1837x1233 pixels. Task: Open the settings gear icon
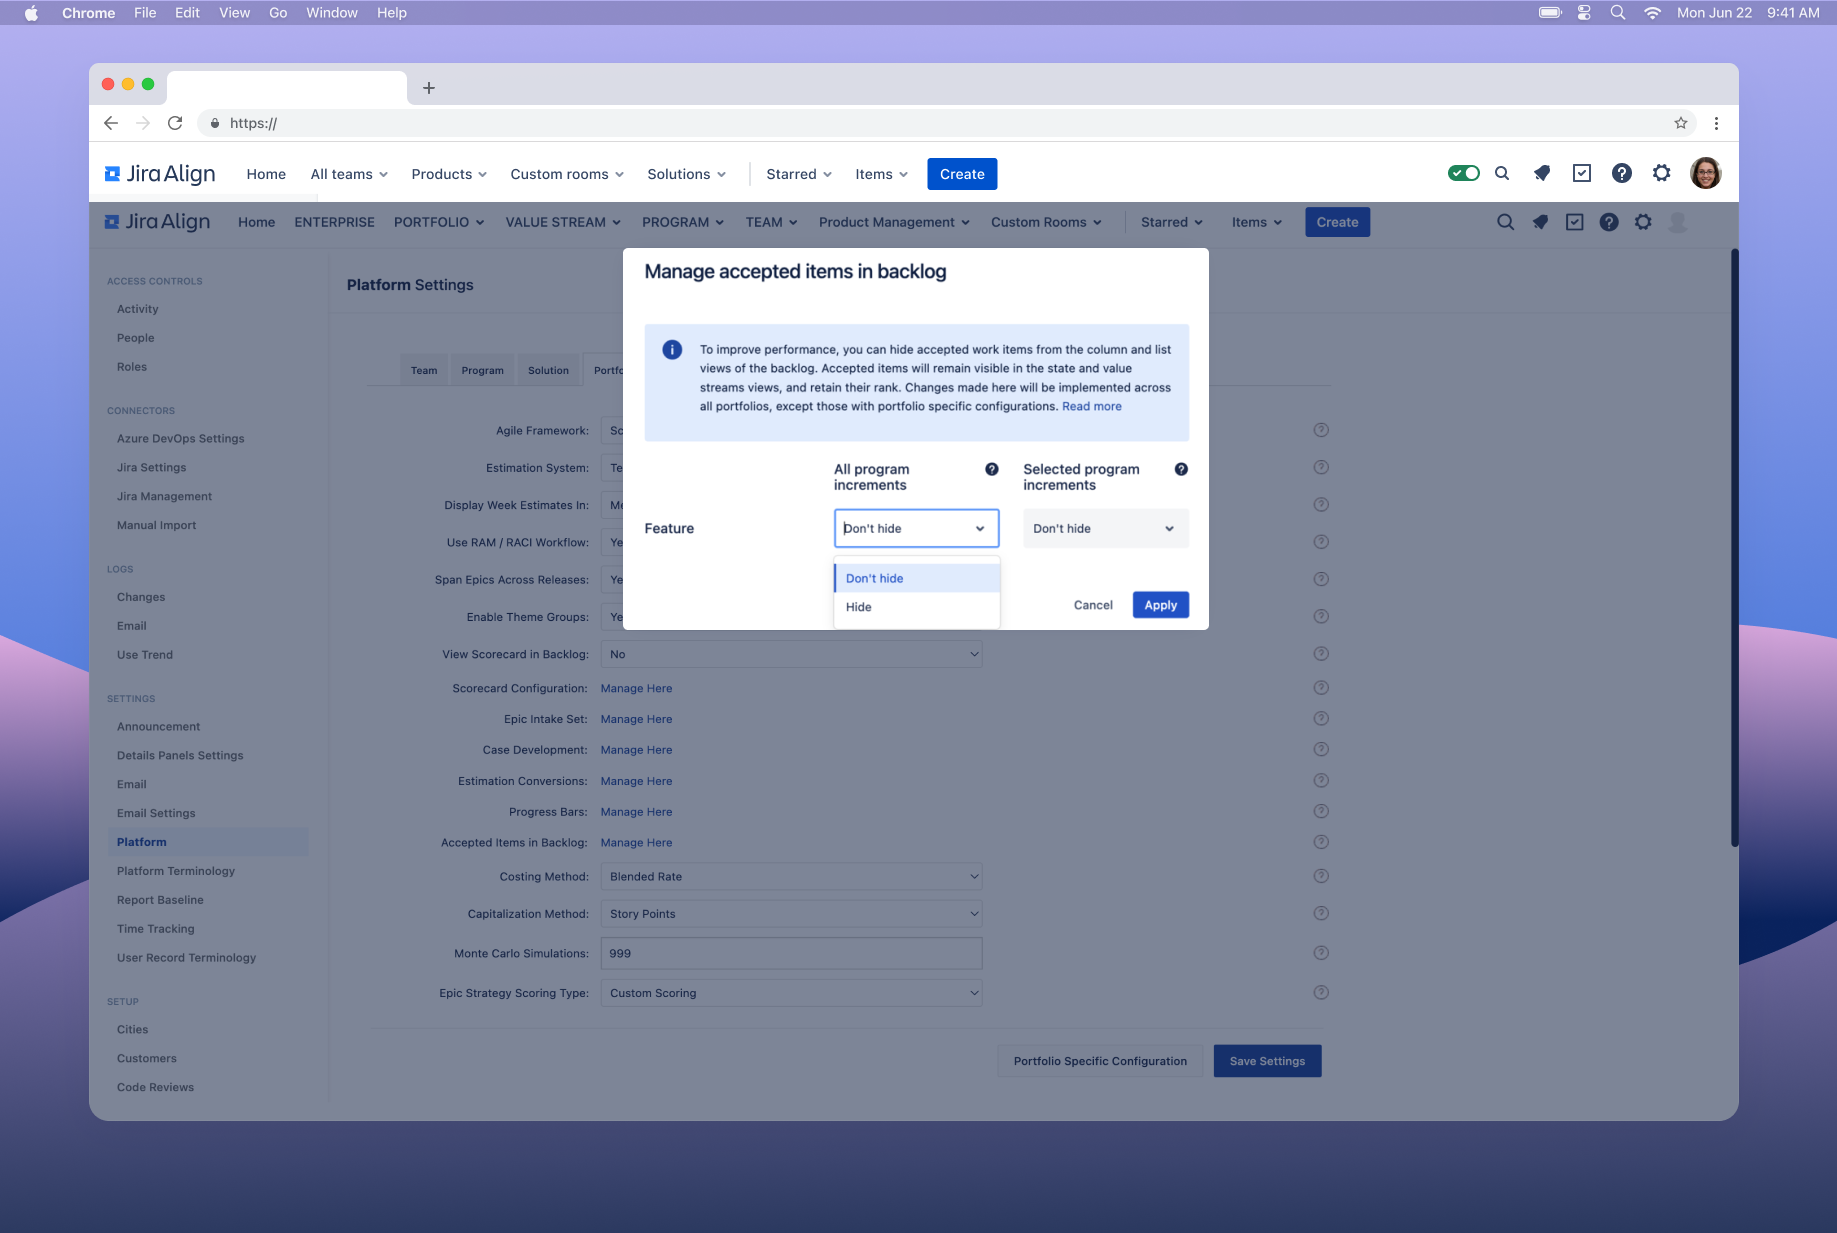click(1661, 173)
